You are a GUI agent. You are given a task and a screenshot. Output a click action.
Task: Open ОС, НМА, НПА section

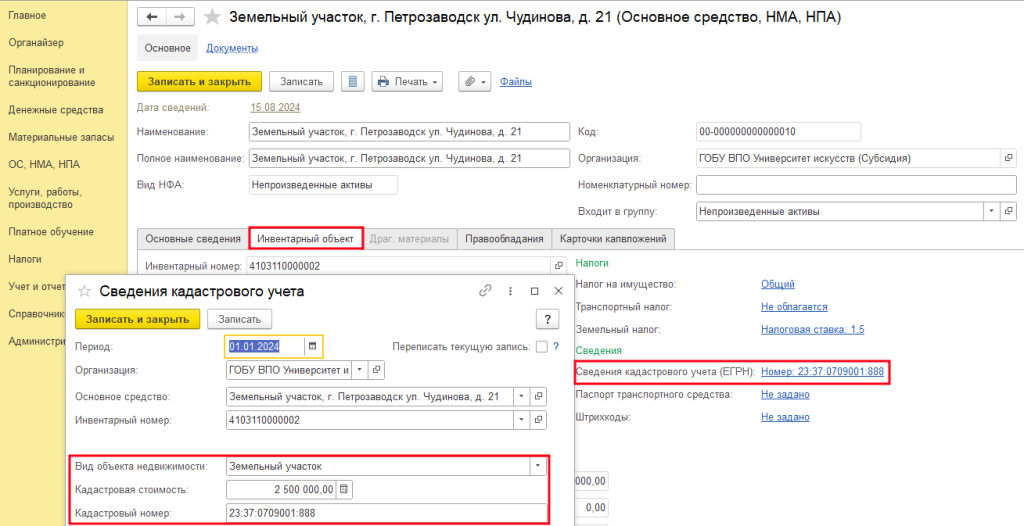44,164
